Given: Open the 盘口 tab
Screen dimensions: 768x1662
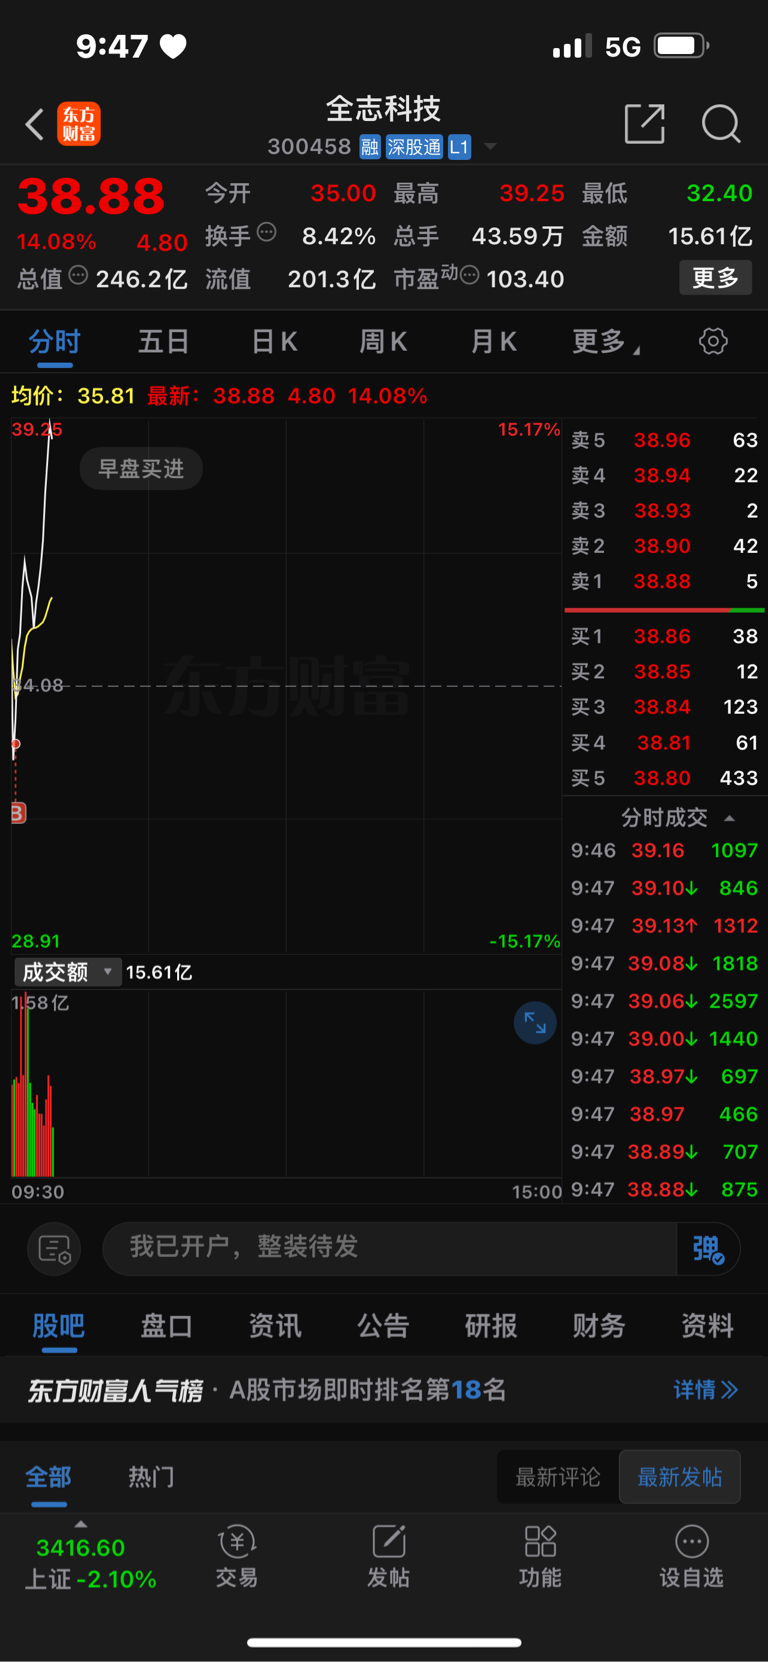Looking at the screenshot, I should pos(166,1326).
